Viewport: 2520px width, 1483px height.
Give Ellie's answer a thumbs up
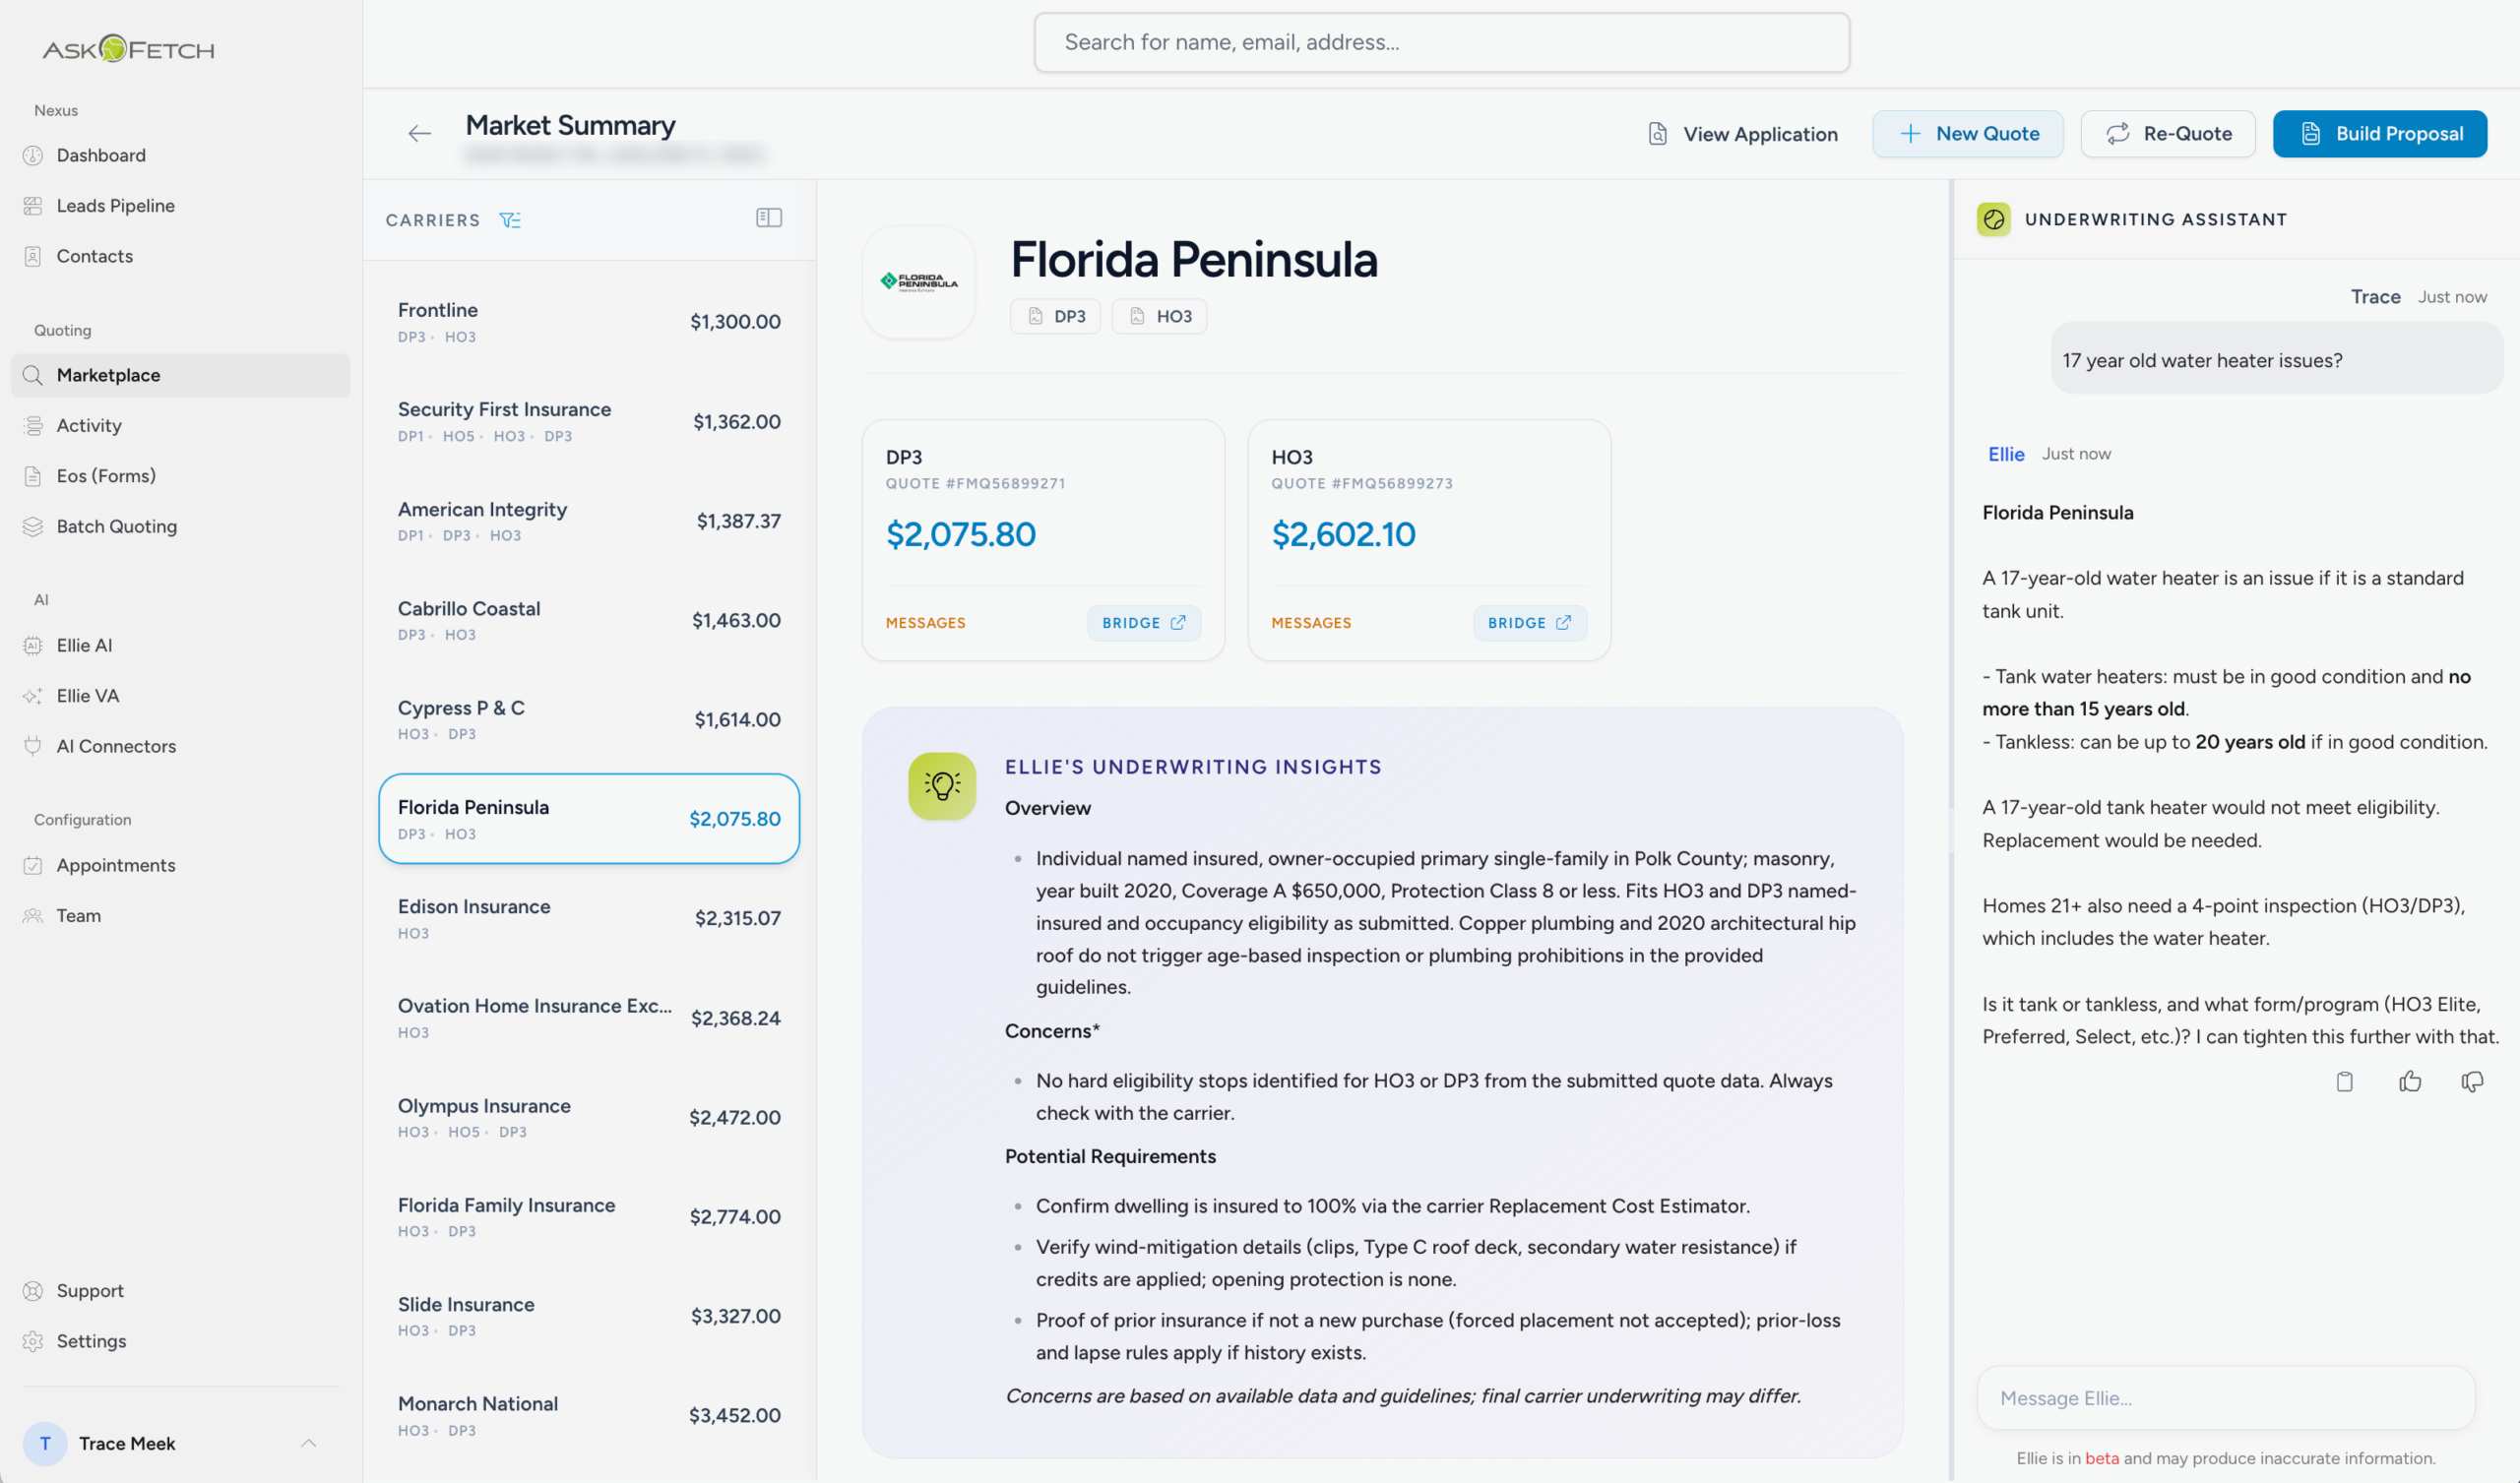pyautogui.click(x=2410, y=1081)
